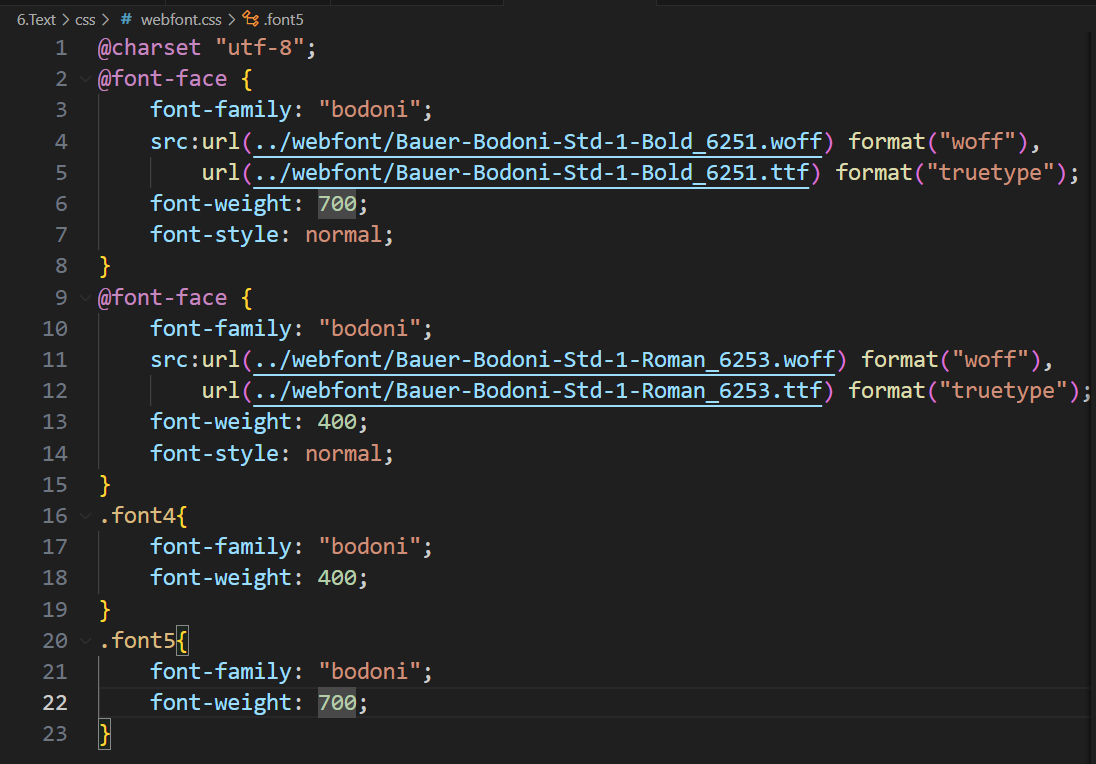Image resolution: width=1096 pixels, height=764 pixels.
Task: Open the Bold_6251.woff URL link on line 4
Action: click(x=538, y=142)
